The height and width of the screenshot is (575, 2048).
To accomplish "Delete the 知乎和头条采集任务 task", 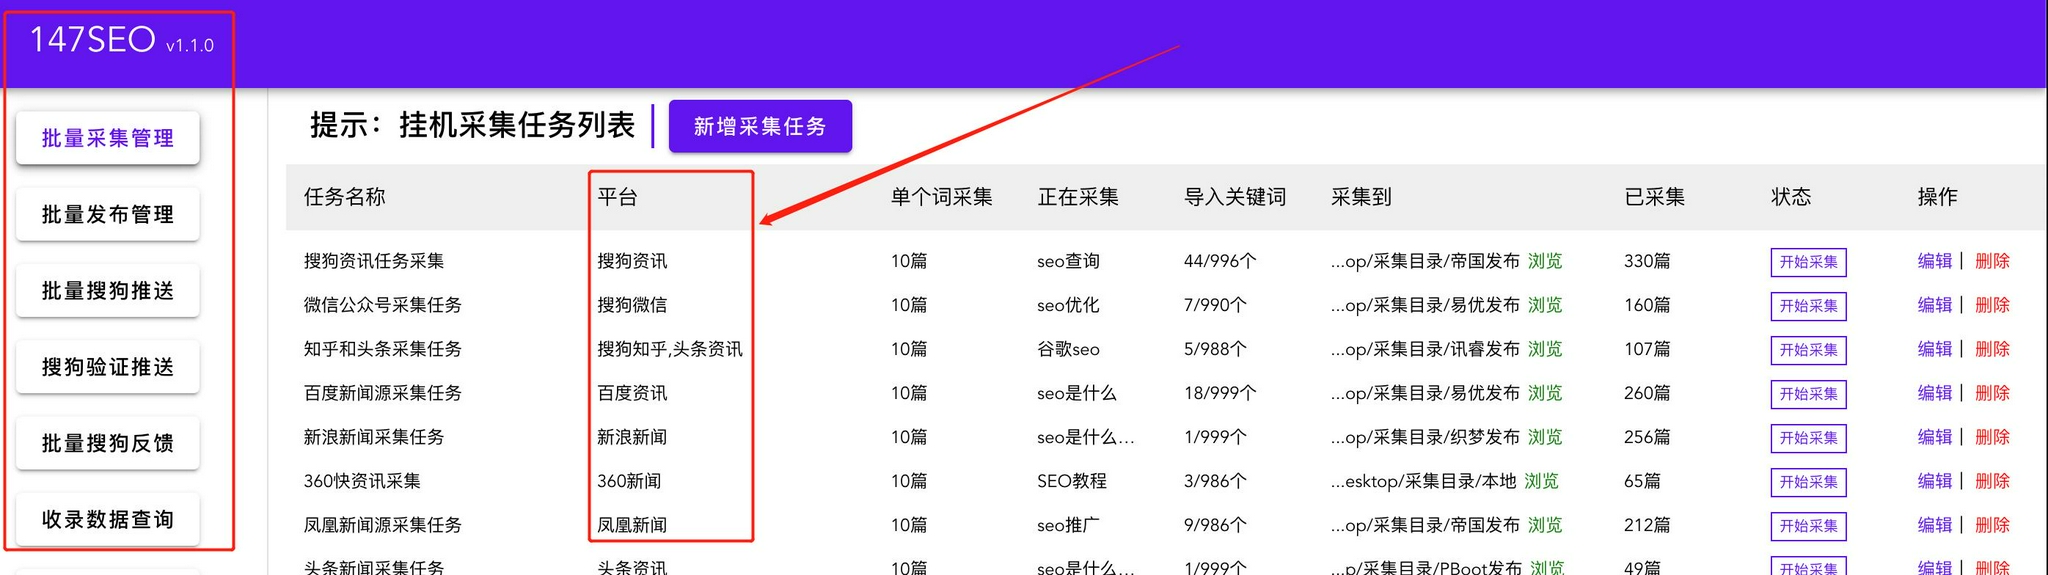I will point(1992,349).
